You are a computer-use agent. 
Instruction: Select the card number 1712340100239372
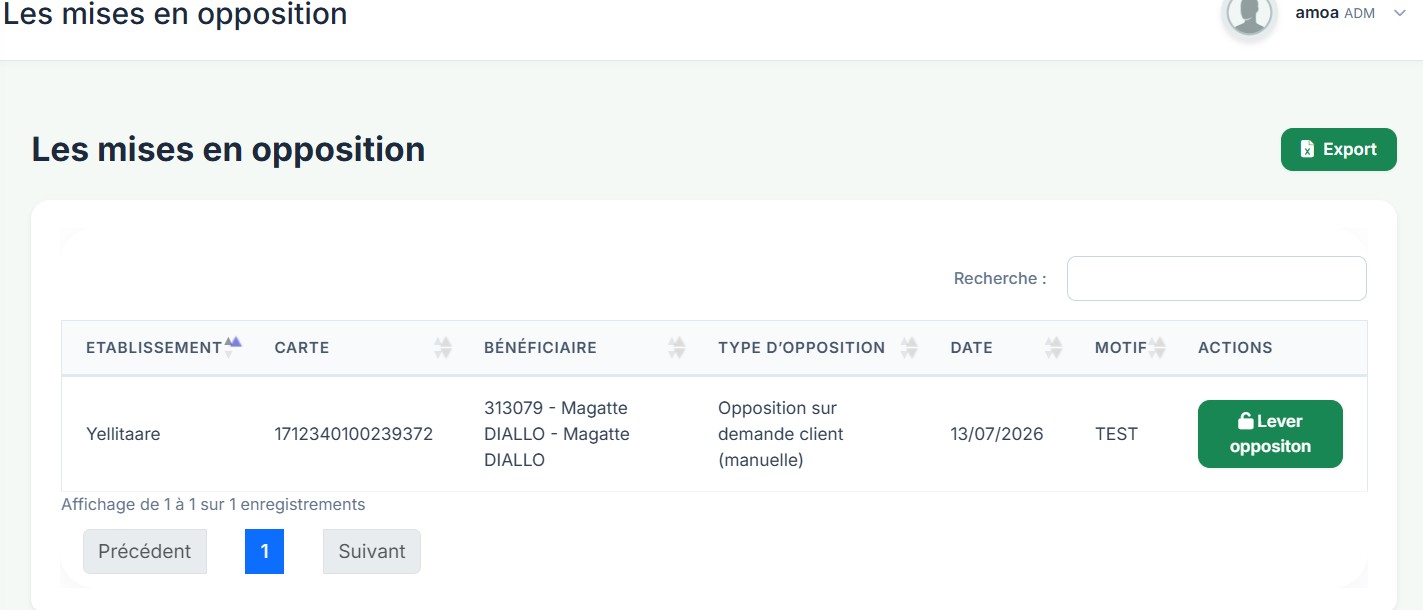(354, 434)
